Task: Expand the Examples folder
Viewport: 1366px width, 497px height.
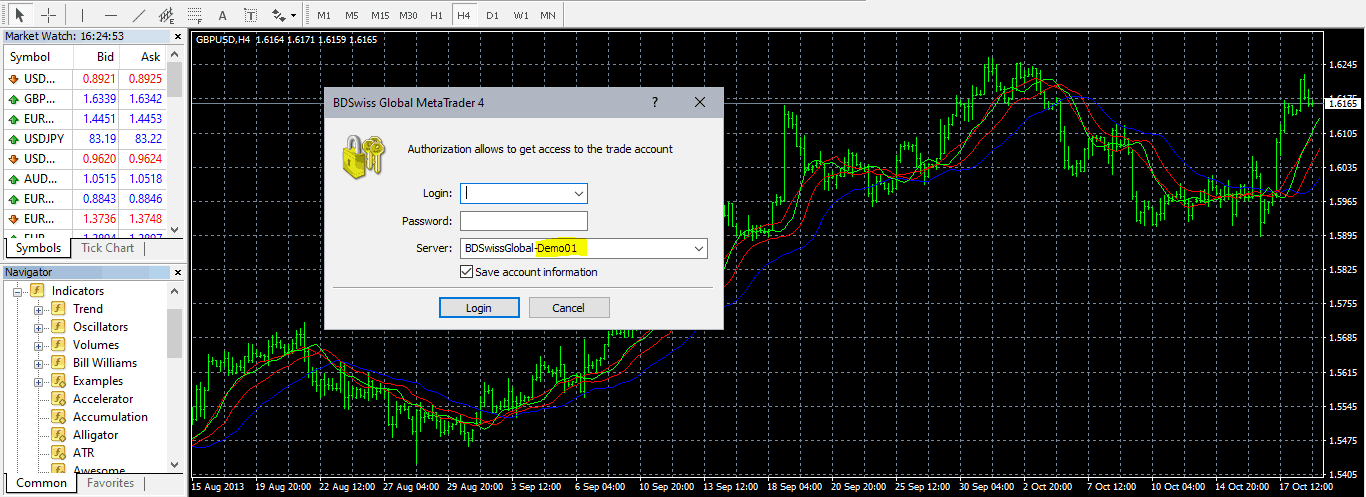Action: [38, 381]
